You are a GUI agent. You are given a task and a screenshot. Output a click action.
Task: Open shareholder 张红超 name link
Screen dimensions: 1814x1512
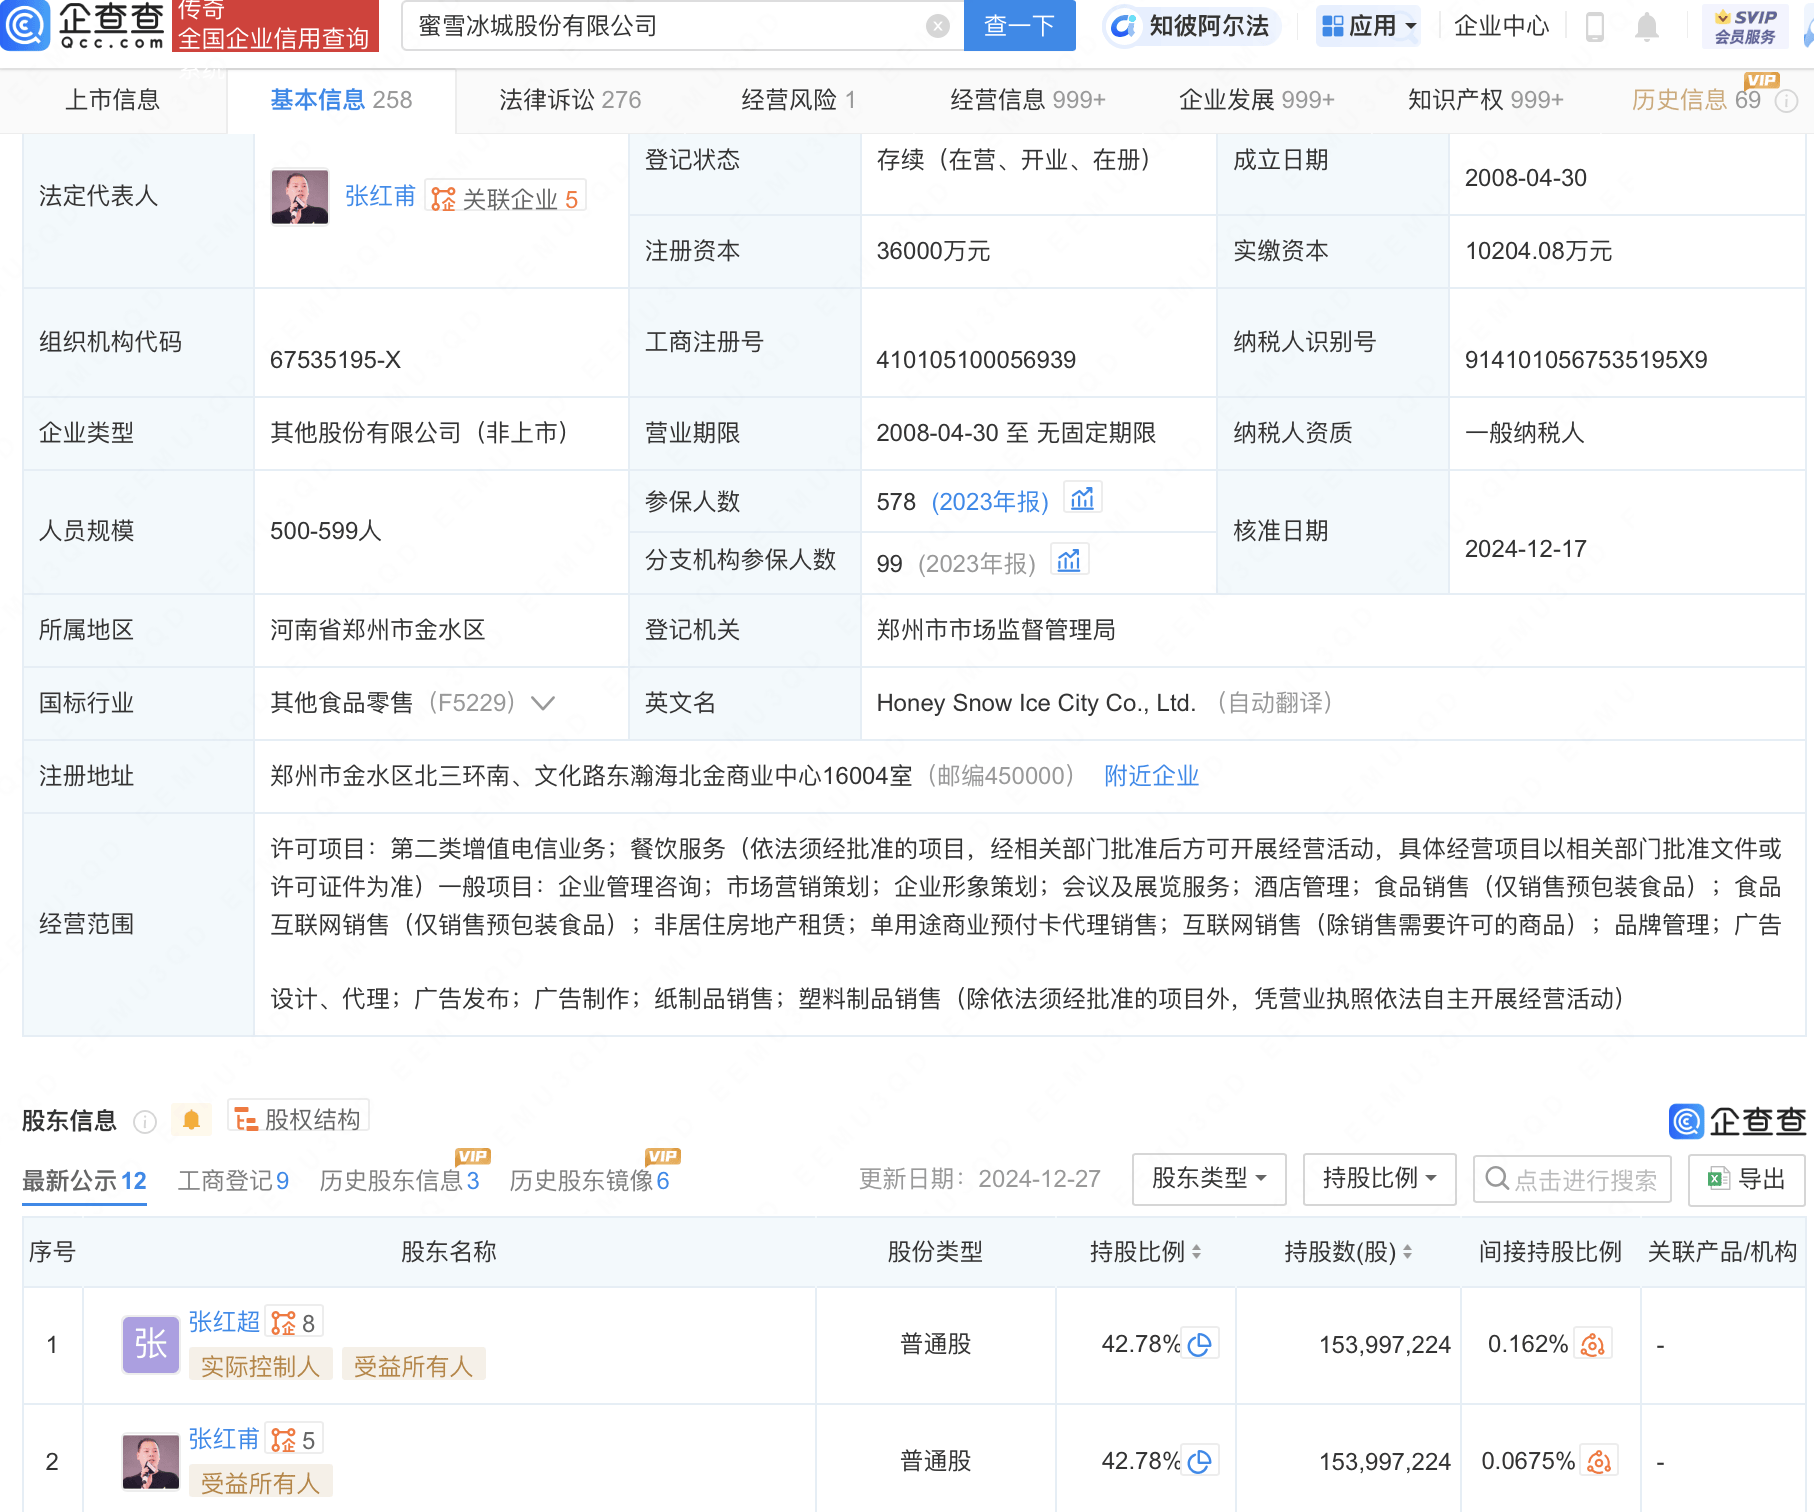point(224,1322)
